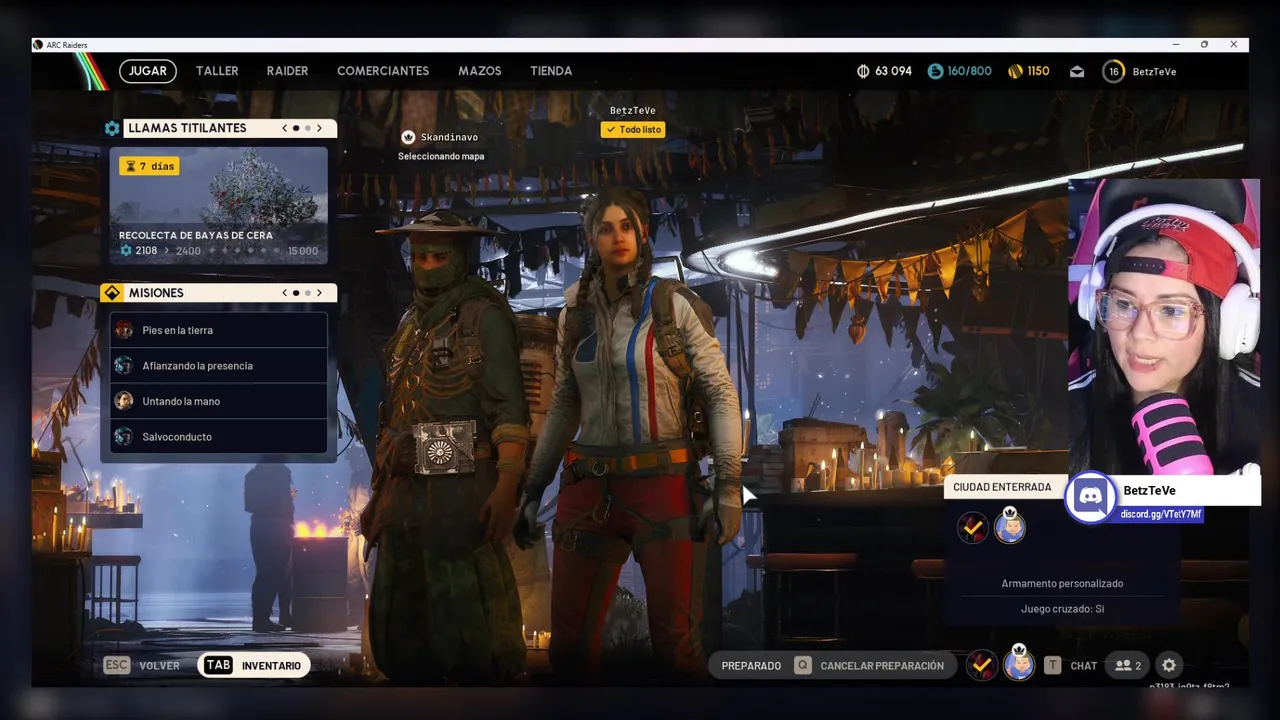Open the settings gear icon
Image resolution: width=1280 pixels, height=720 pixels.
pos(1169,665)
